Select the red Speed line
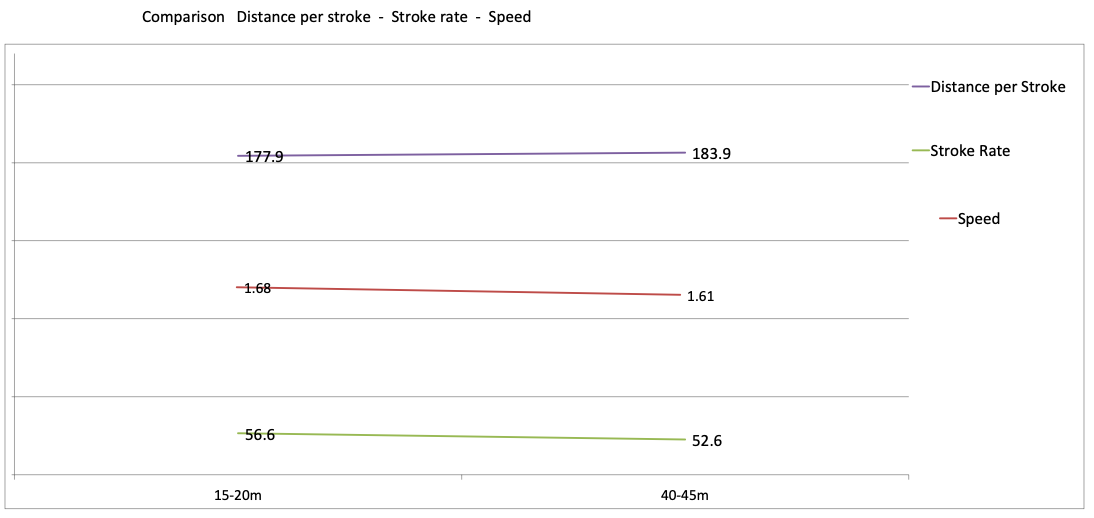 460,291
